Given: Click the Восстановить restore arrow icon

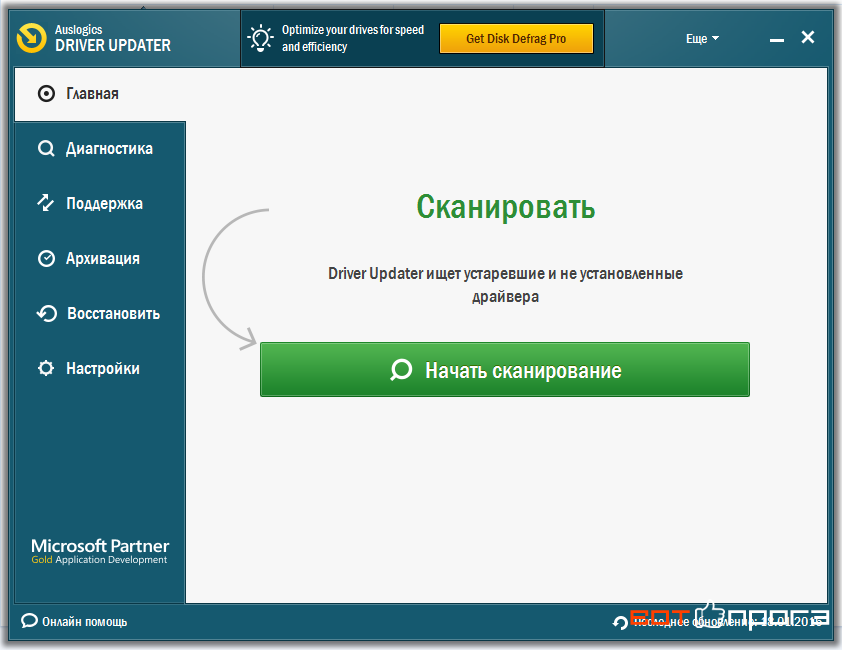Looking at the screenshot, I should (47, 313).
